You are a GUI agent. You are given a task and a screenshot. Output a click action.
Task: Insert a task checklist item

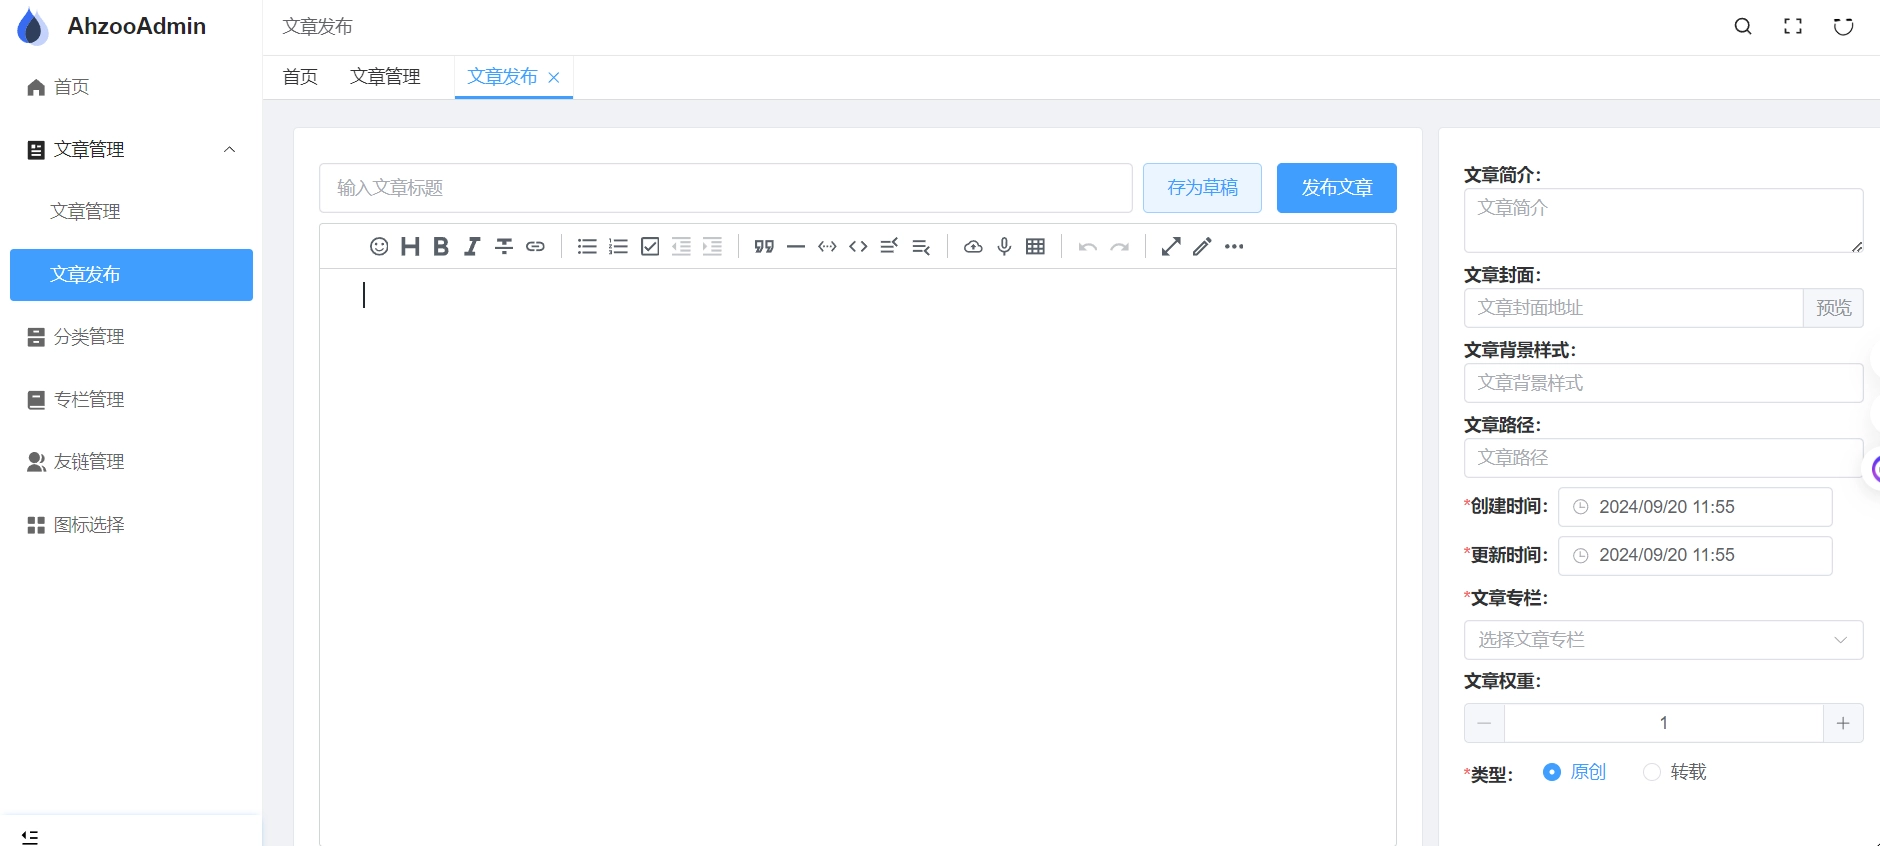point(650,247)
